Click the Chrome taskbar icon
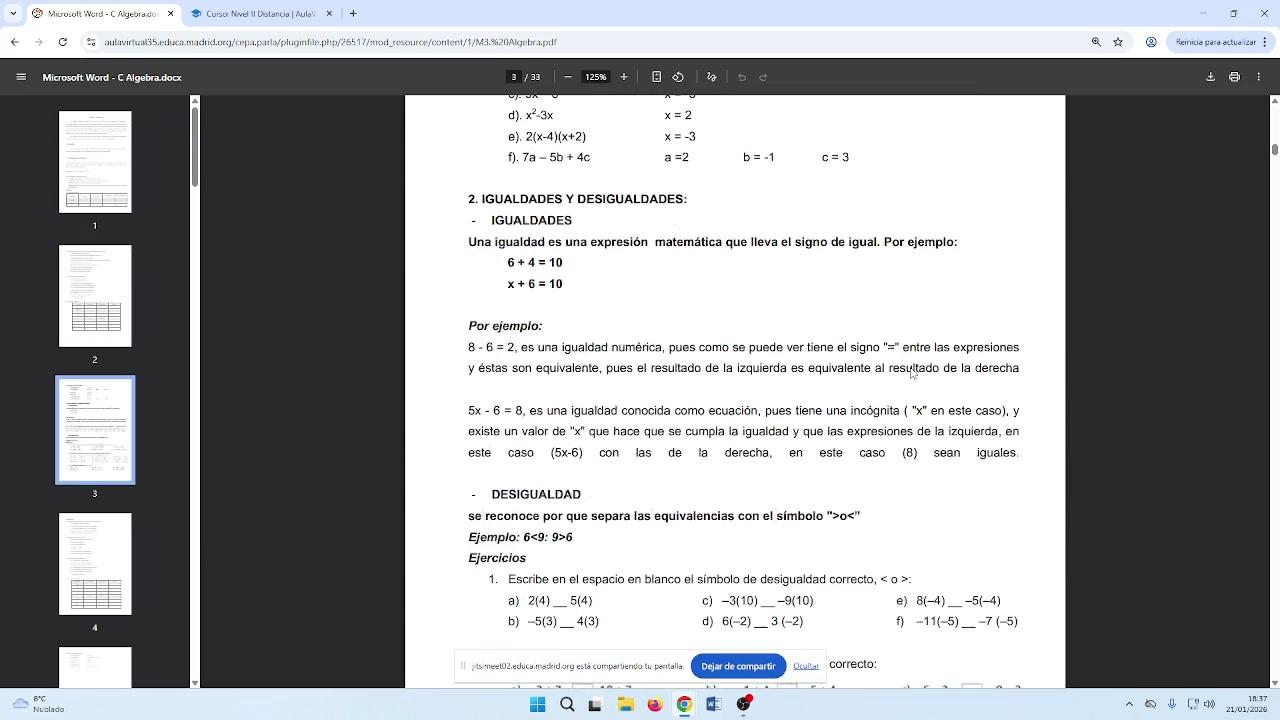This screenshot has width=1280, height=720. [684, 704]
